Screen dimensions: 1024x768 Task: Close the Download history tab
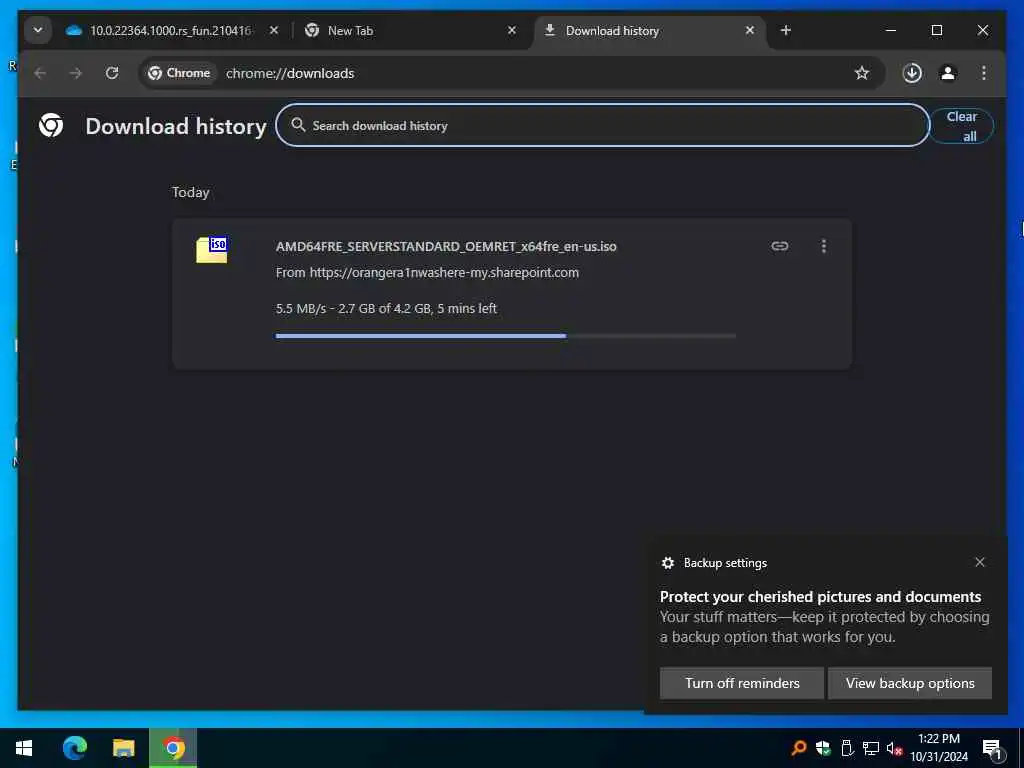click(x=750, y=30)
